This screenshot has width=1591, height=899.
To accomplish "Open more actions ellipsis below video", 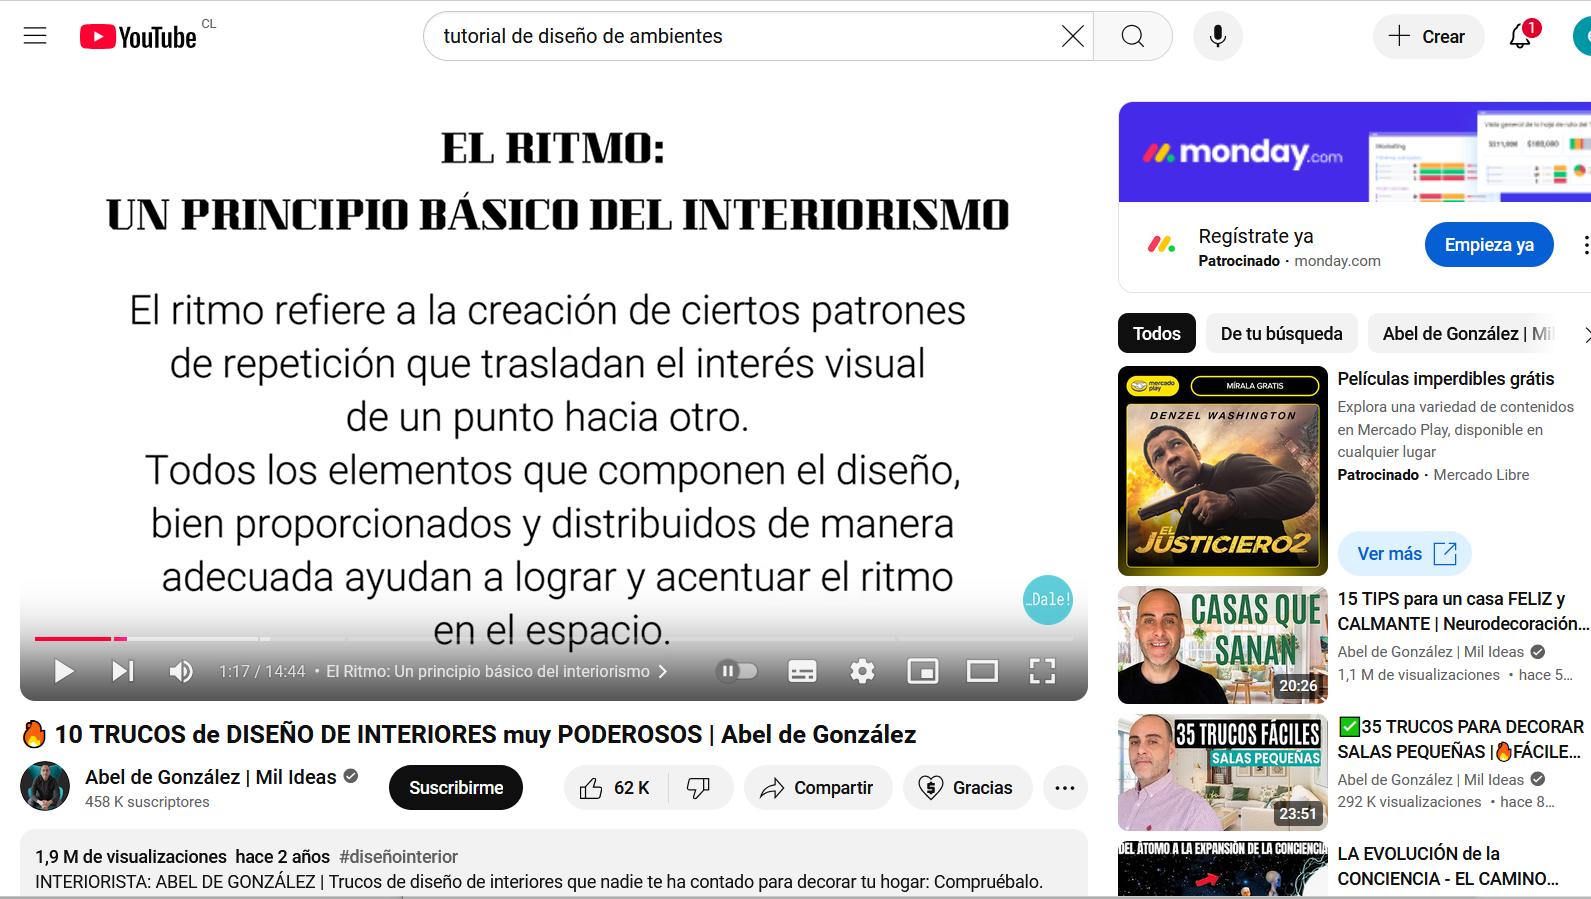I will [1065, 788].
